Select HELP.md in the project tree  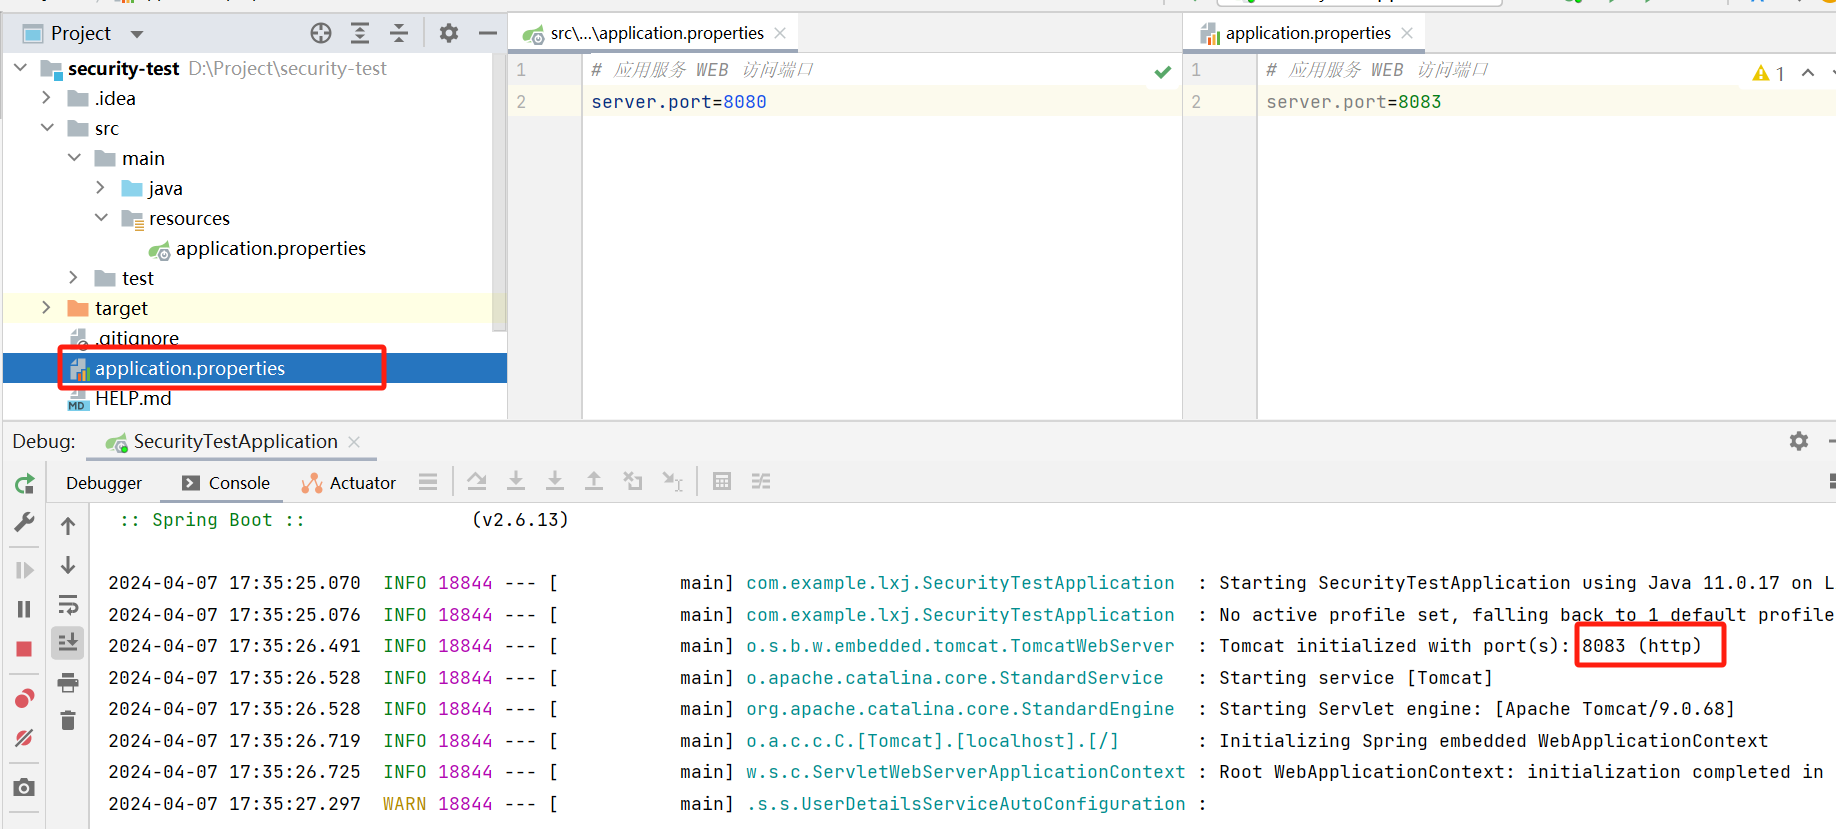click(133, 399)
